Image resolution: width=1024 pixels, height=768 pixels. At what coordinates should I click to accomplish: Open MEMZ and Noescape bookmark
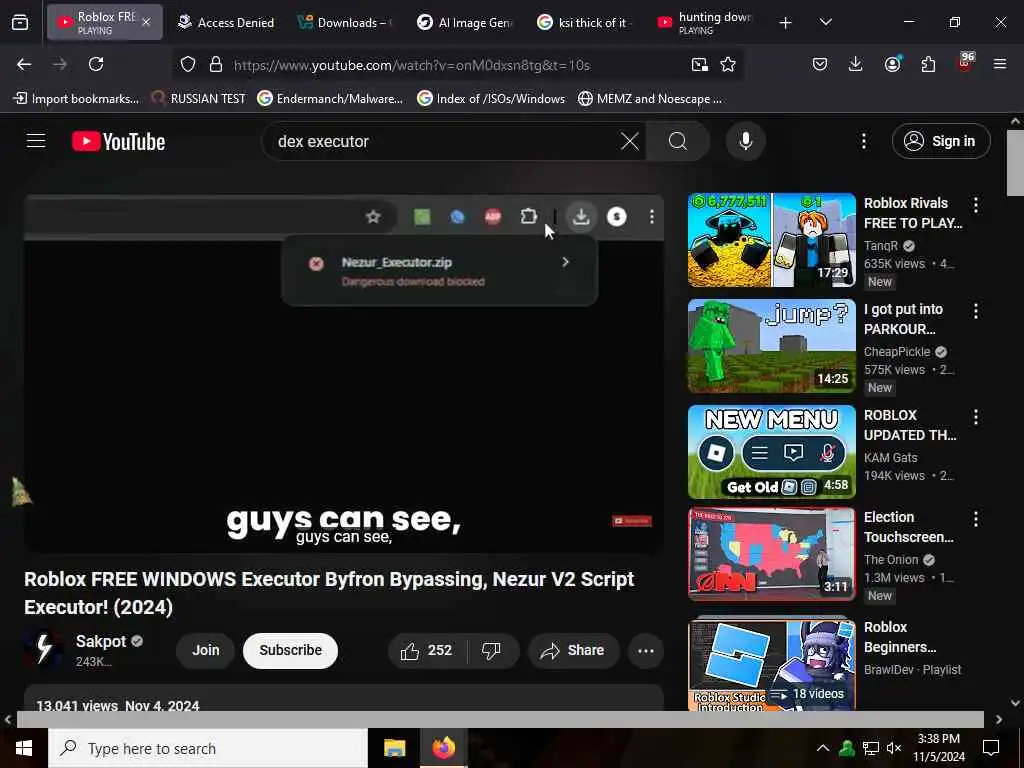pyautogui.click(x=650, y=99)
